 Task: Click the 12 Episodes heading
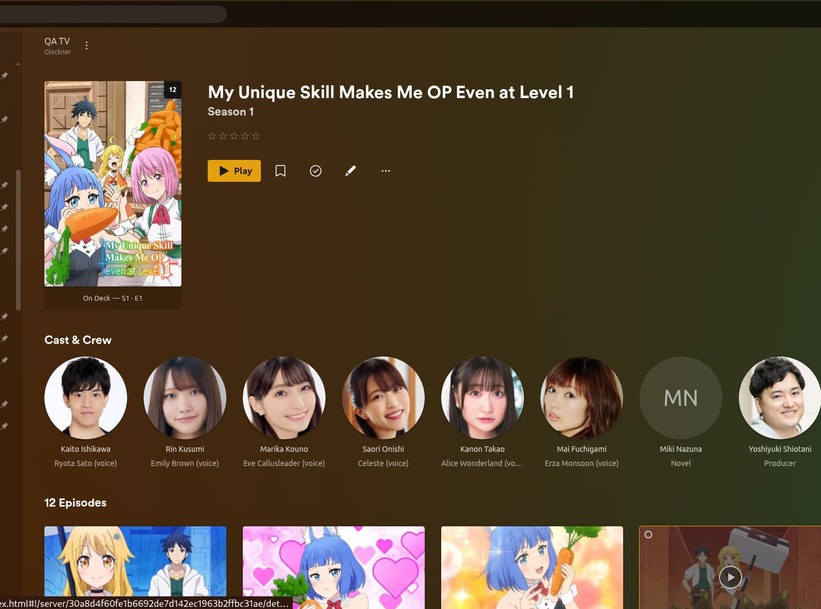coord(75,503)
